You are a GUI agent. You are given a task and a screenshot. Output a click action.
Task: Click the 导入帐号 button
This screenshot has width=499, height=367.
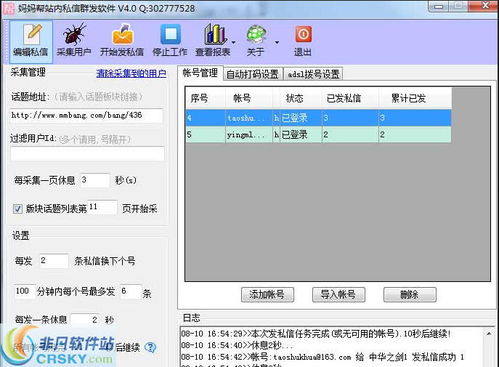[338, 295]
